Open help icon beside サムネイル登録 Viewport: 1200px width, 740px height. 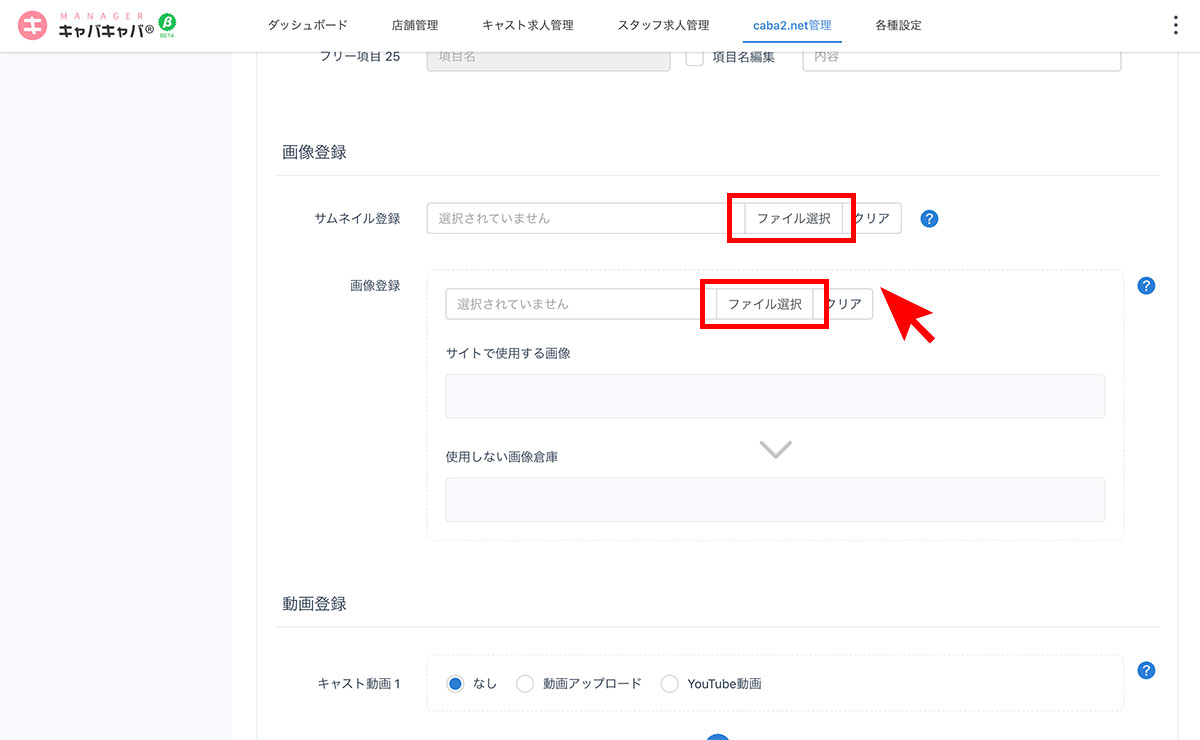pos(929,219)
